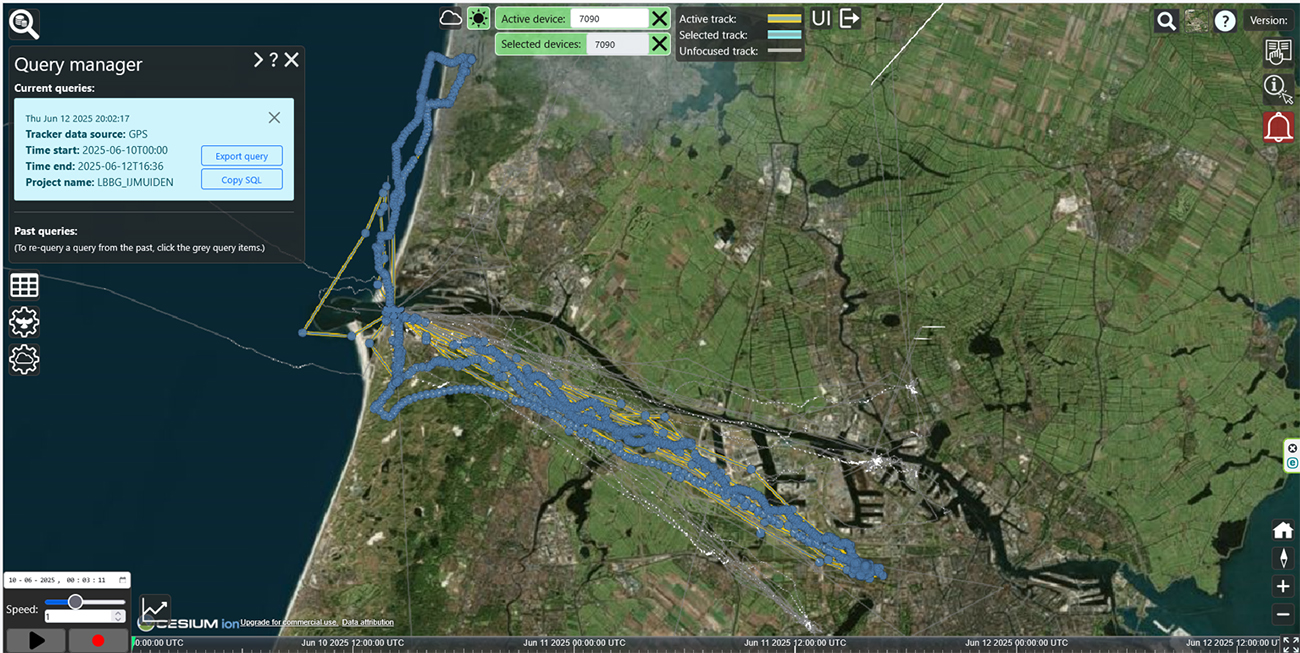Open the chart graph icon
The width and height of the screenshot is (1300, 653).
pos(155,609)
